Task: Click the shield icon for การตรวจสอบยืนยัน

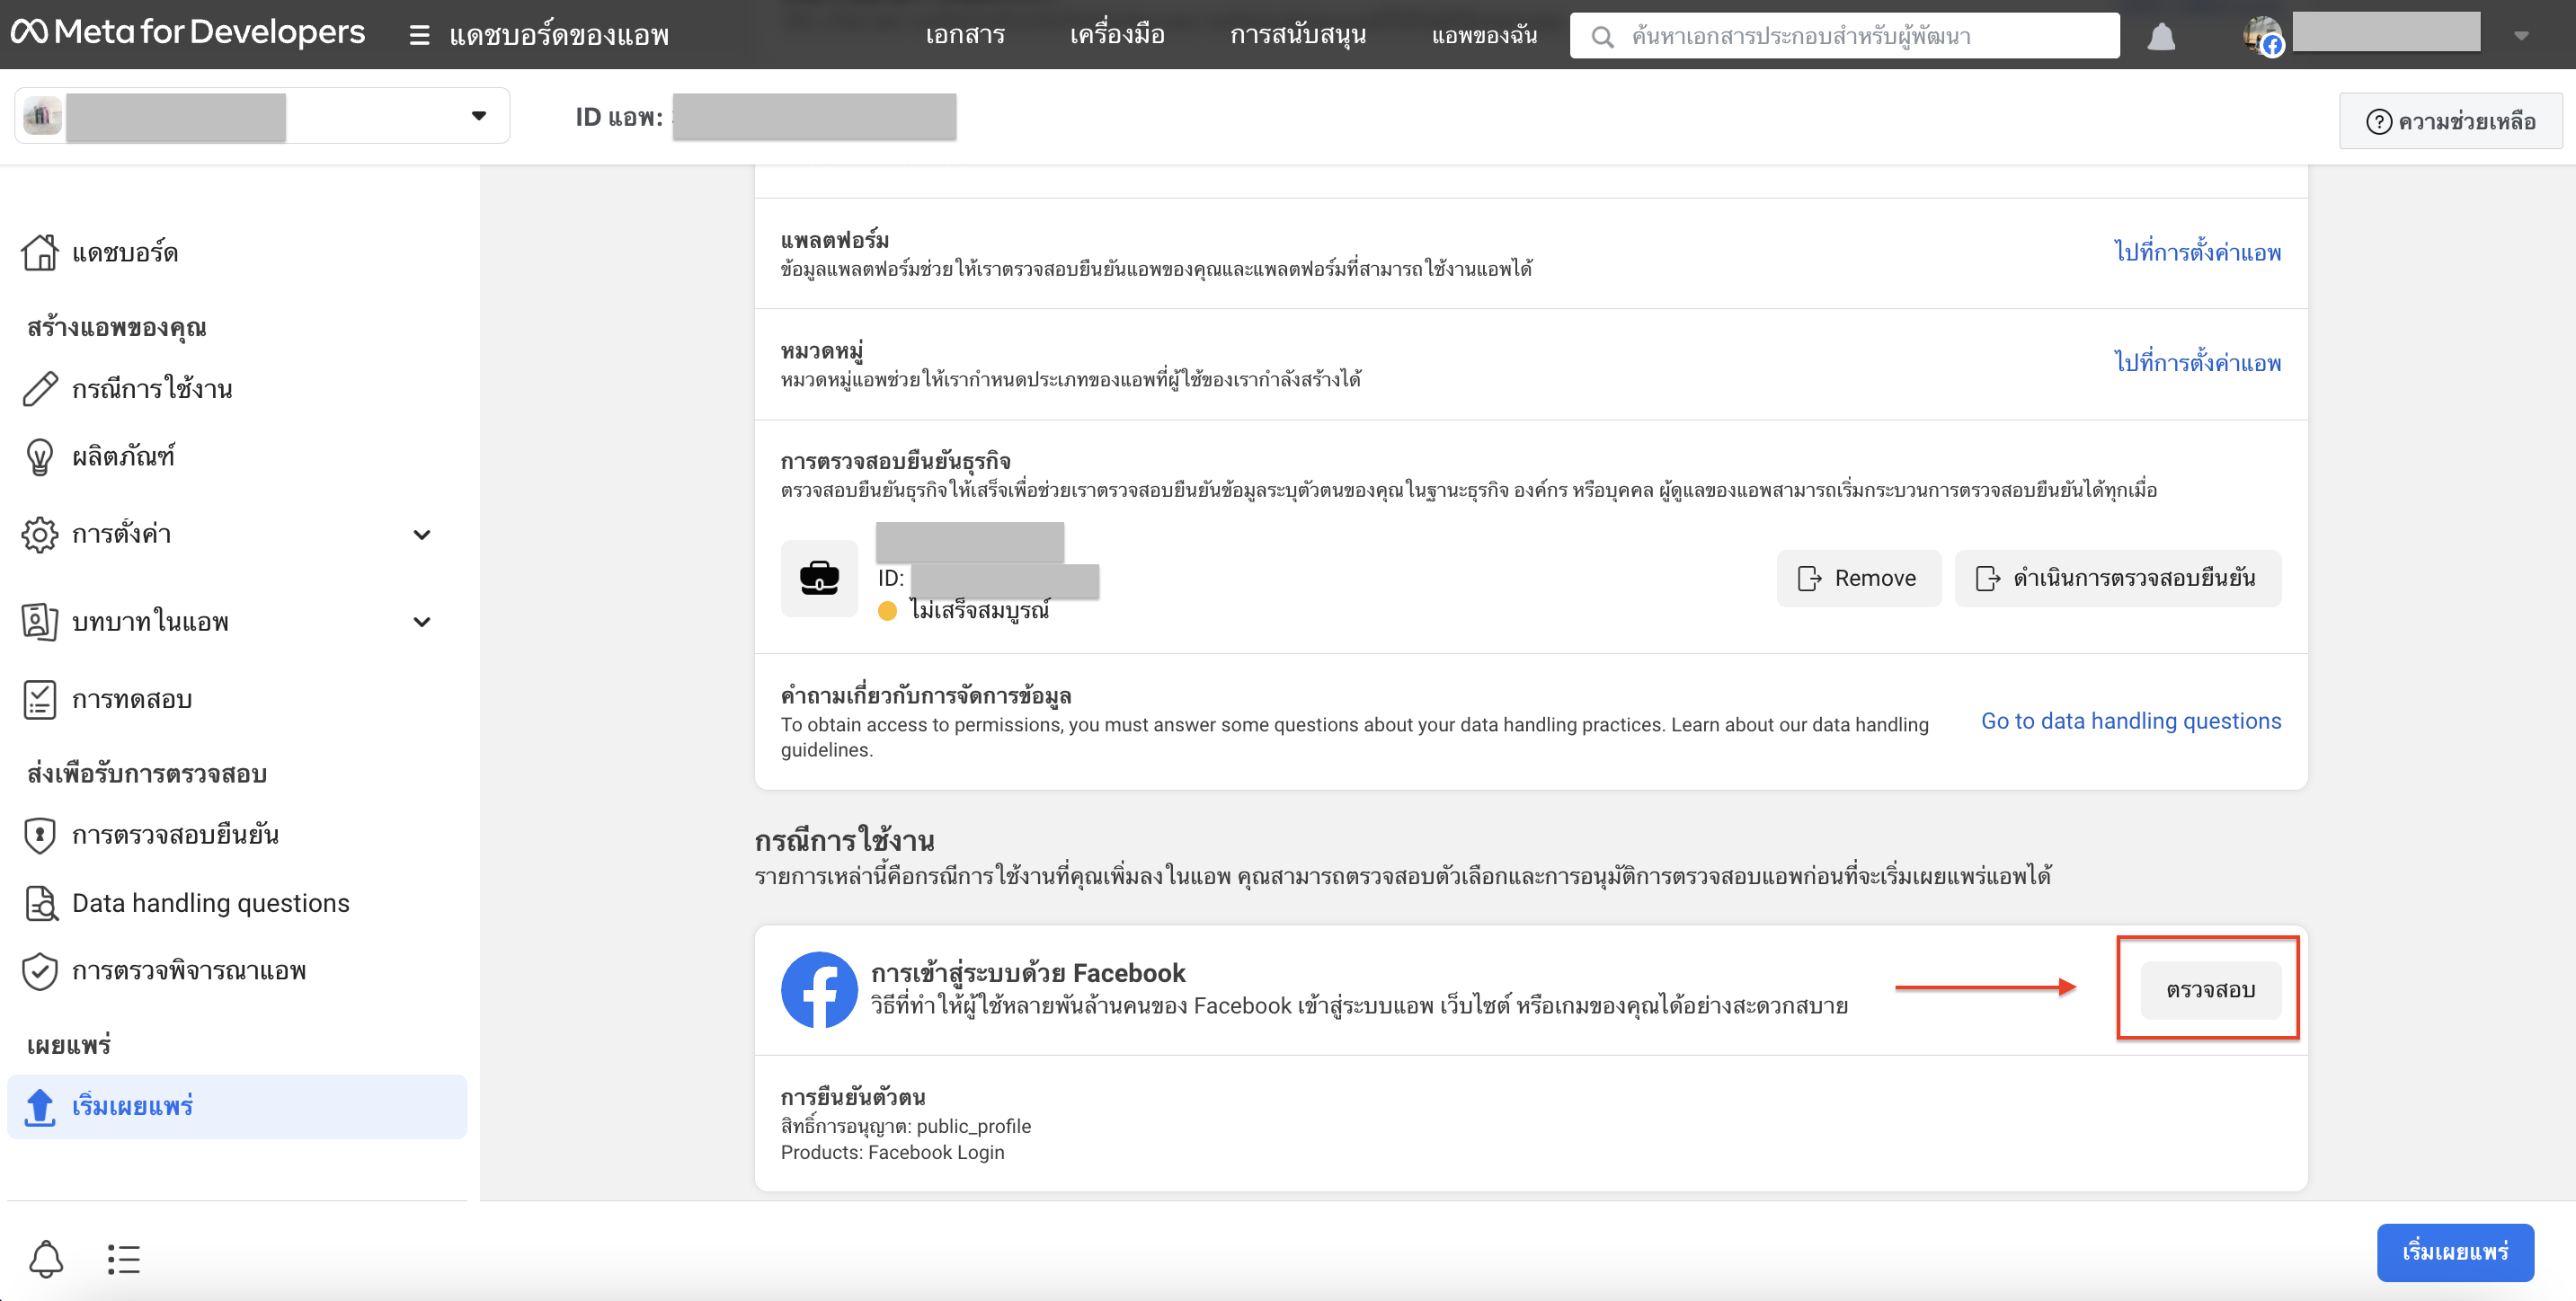Action: 40,835
